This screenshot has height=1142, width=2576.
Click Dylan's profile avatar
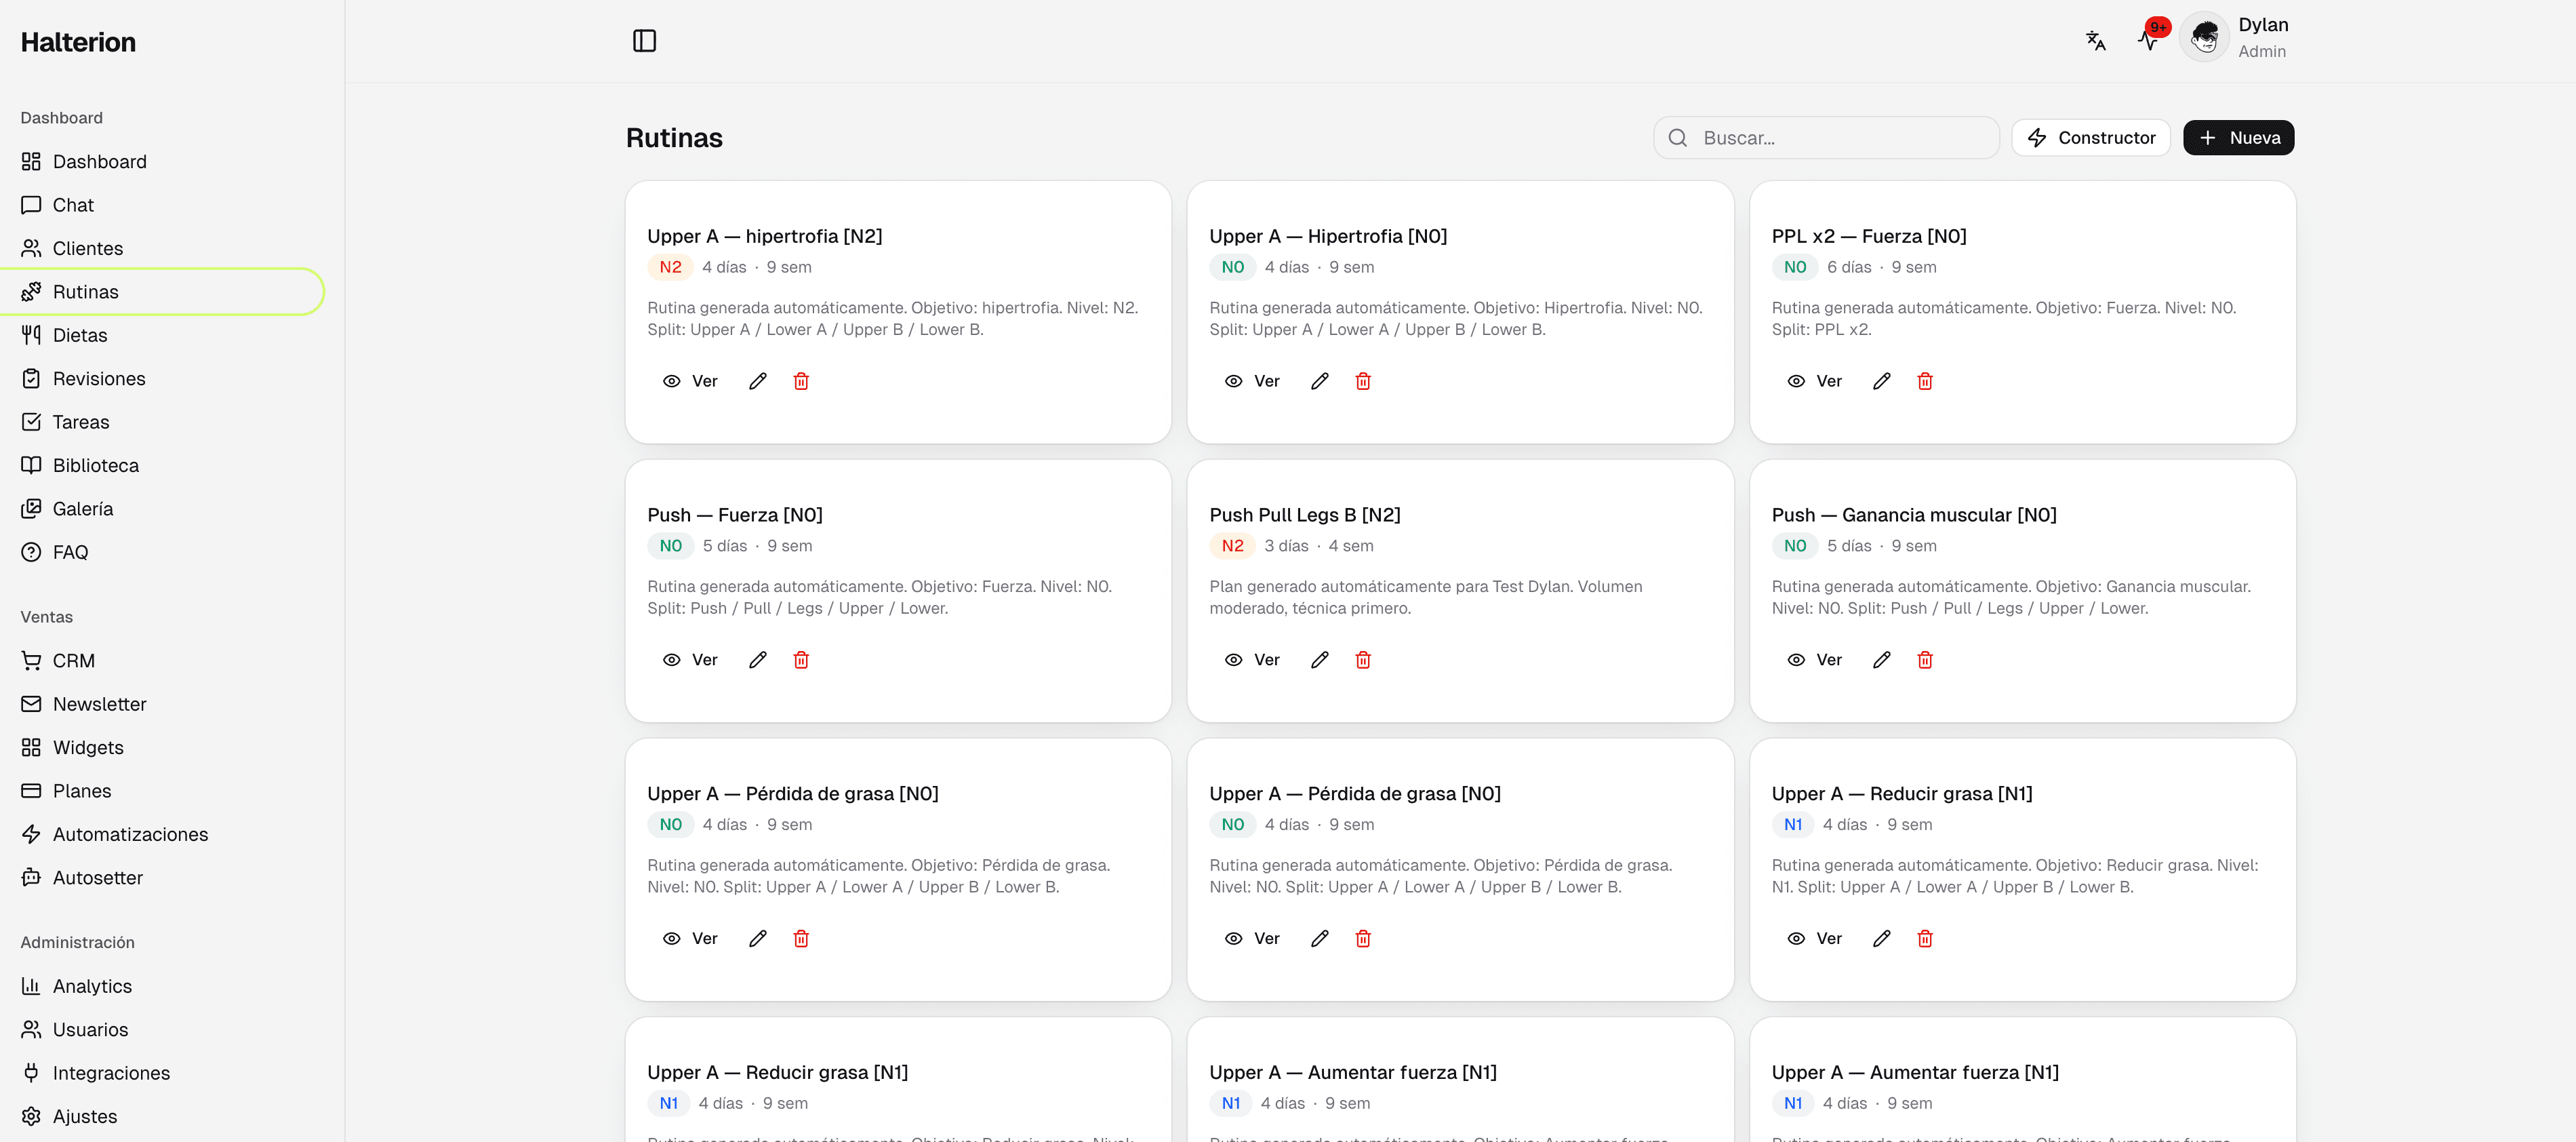pos(2204,38)
